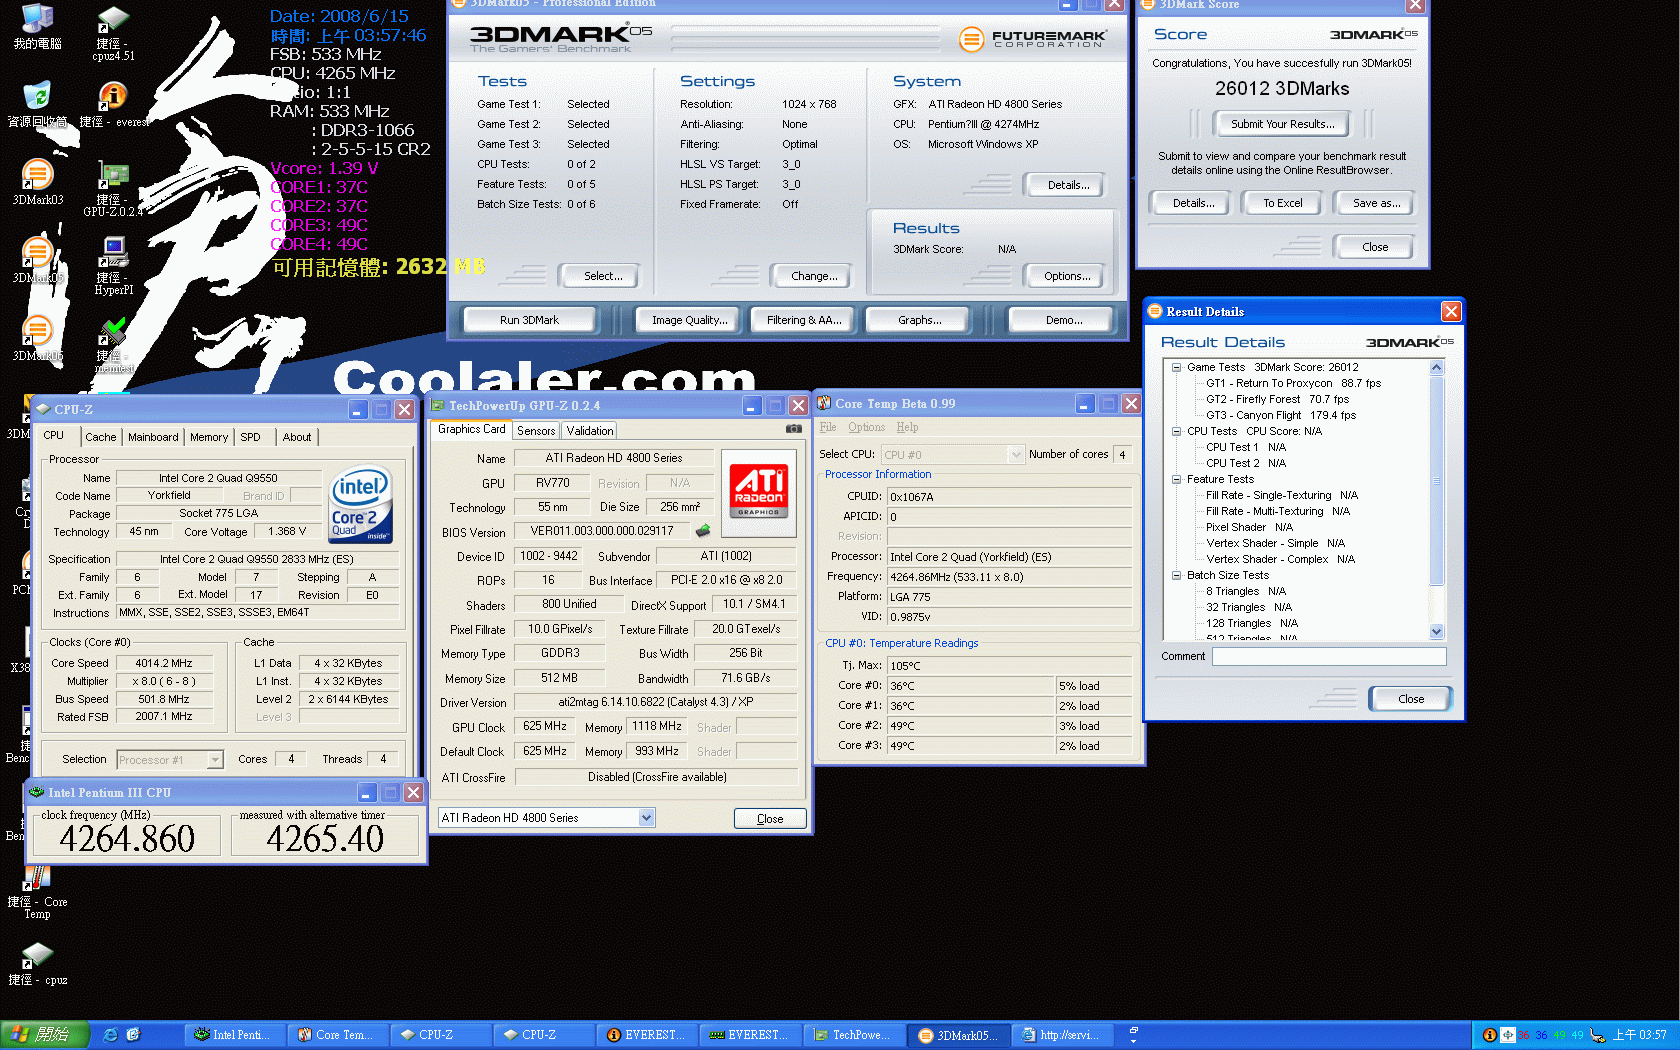Open the CPU-Z About tab

[x=297, y=437]
